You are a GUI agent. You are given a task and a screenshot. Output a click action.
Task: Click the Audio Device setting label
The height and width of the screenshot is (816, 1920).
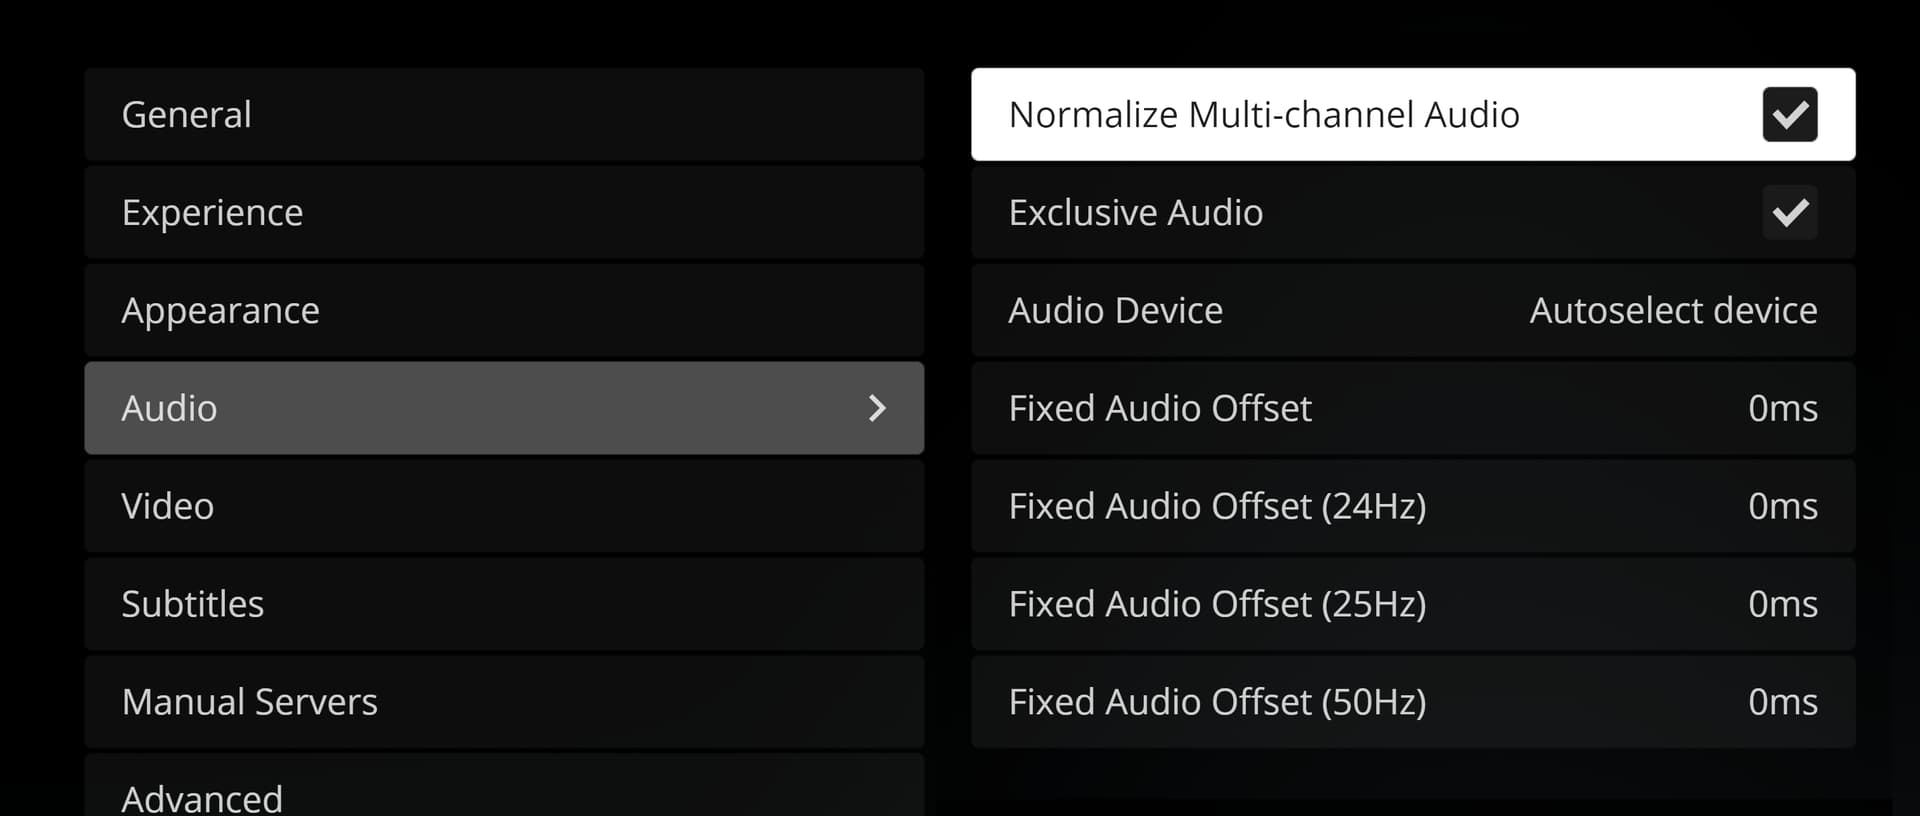point(1115,311)
